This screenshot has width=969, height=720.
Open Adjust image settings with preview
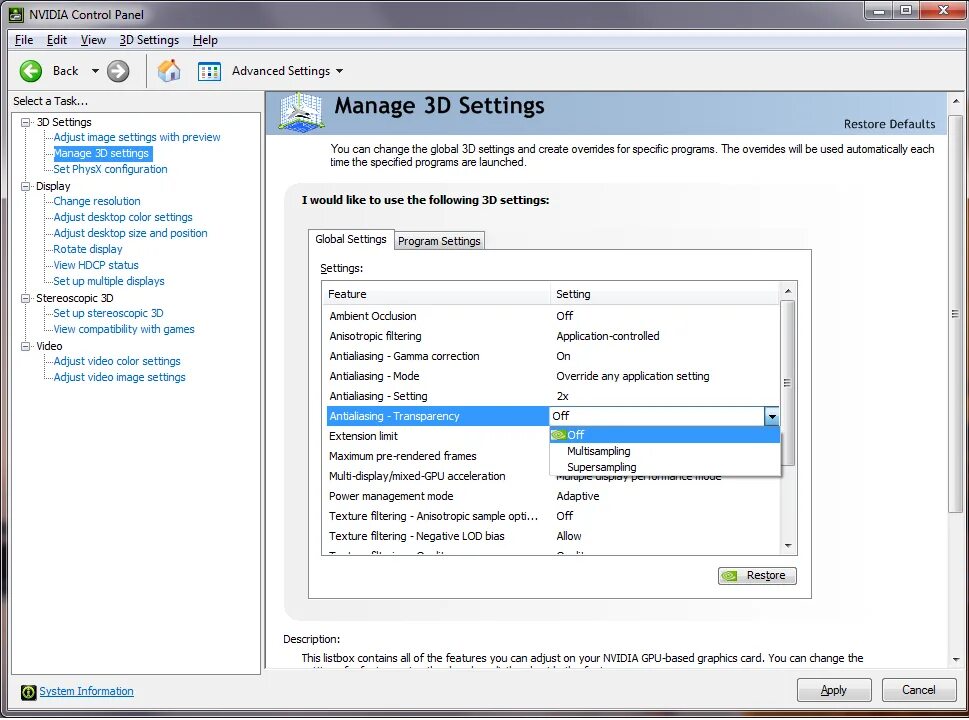137,137
